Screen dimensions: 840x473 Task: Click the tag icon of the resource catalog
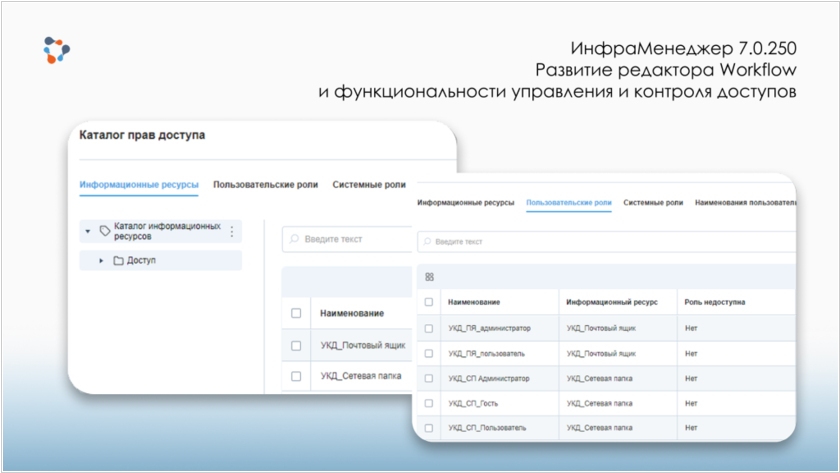105,231
